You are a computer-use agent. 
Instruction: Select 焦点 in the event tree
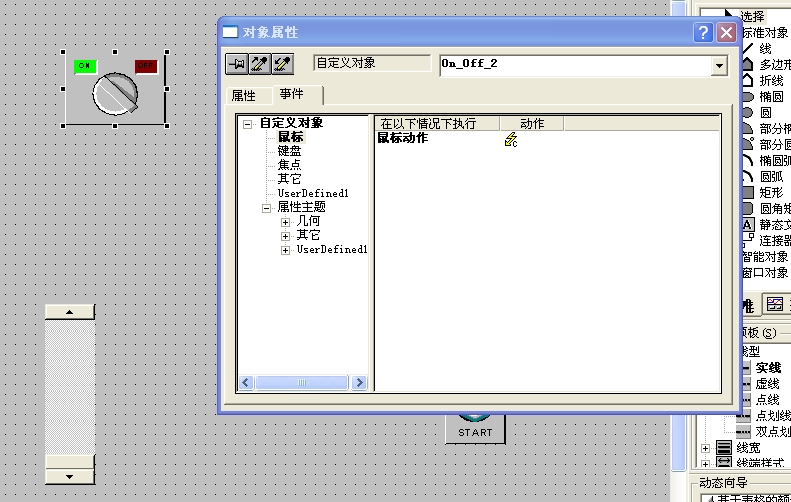pos(290,165)
